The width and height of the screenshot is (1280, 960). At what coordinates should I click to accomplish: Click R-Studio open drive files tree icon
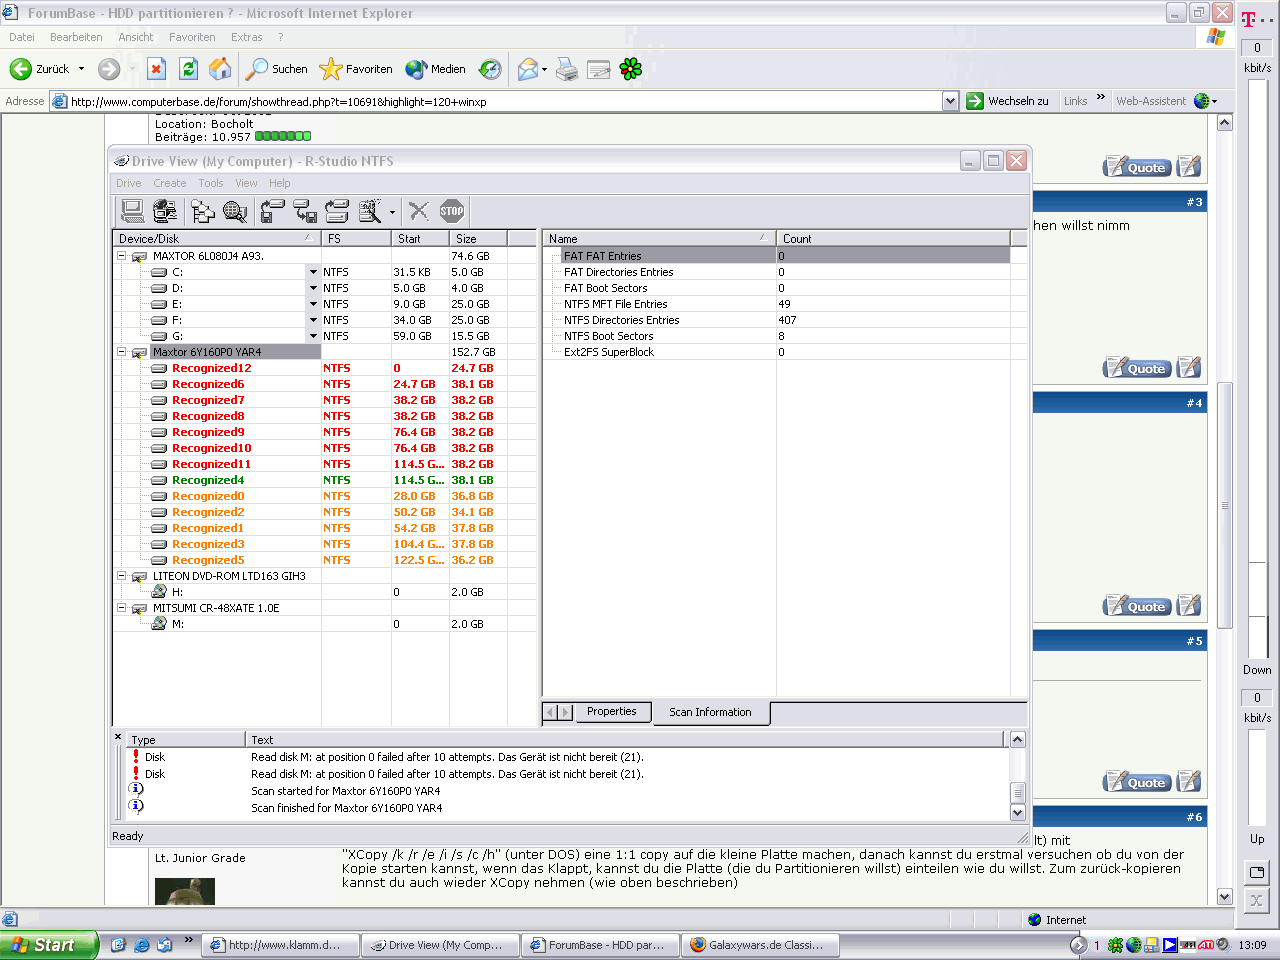point(203,211)
